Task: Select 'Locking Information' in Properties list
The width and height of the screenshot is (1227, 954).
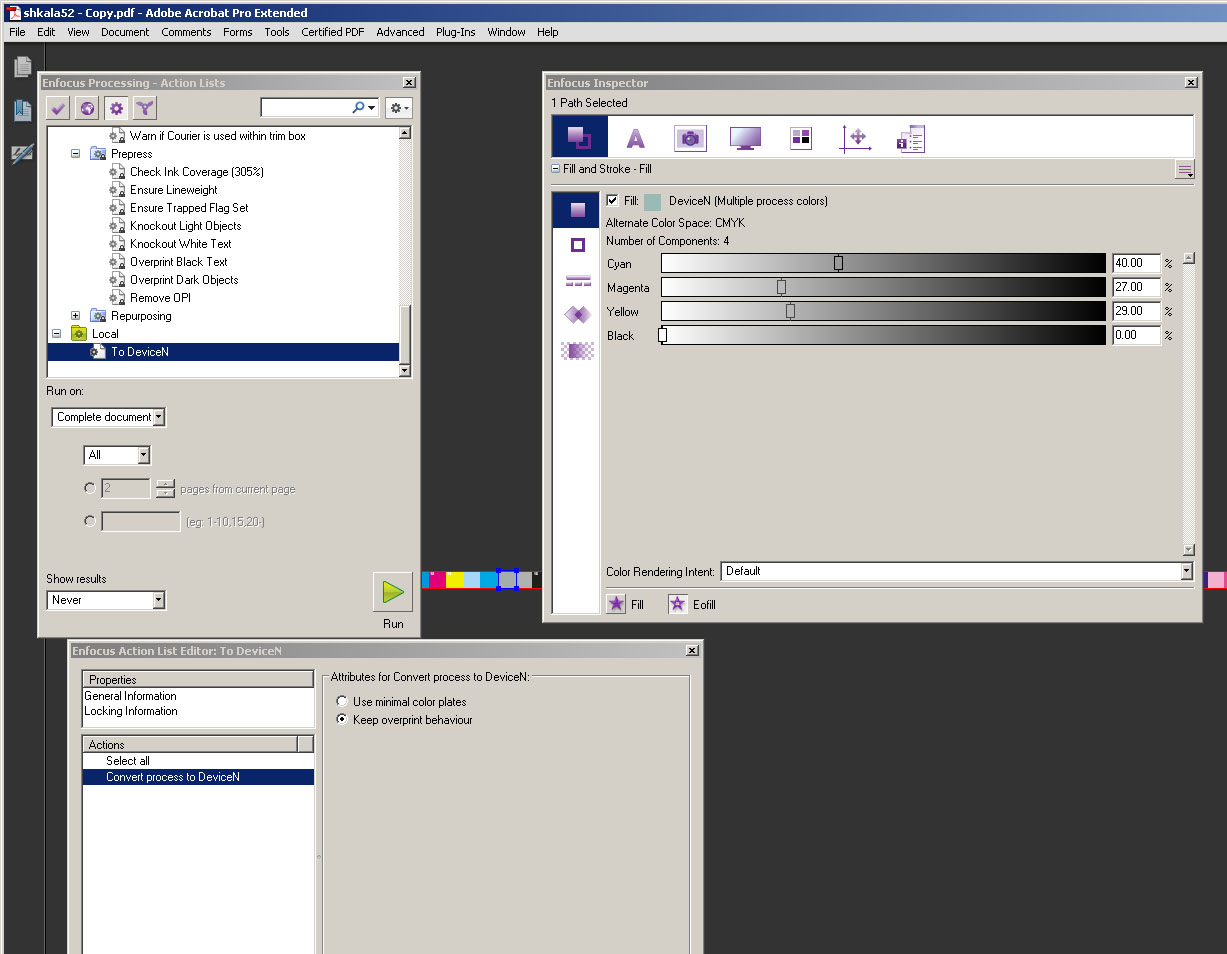Action: pyautogui.click(x=198, y=711)
